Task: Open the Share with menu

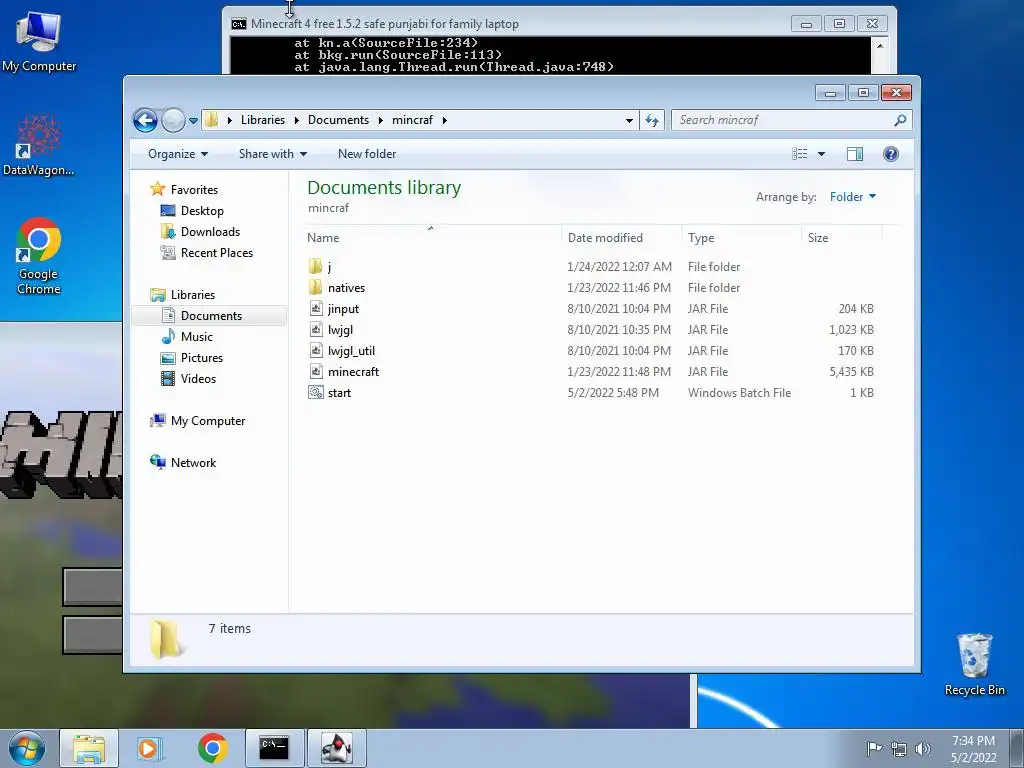Action: coord(272,154)
